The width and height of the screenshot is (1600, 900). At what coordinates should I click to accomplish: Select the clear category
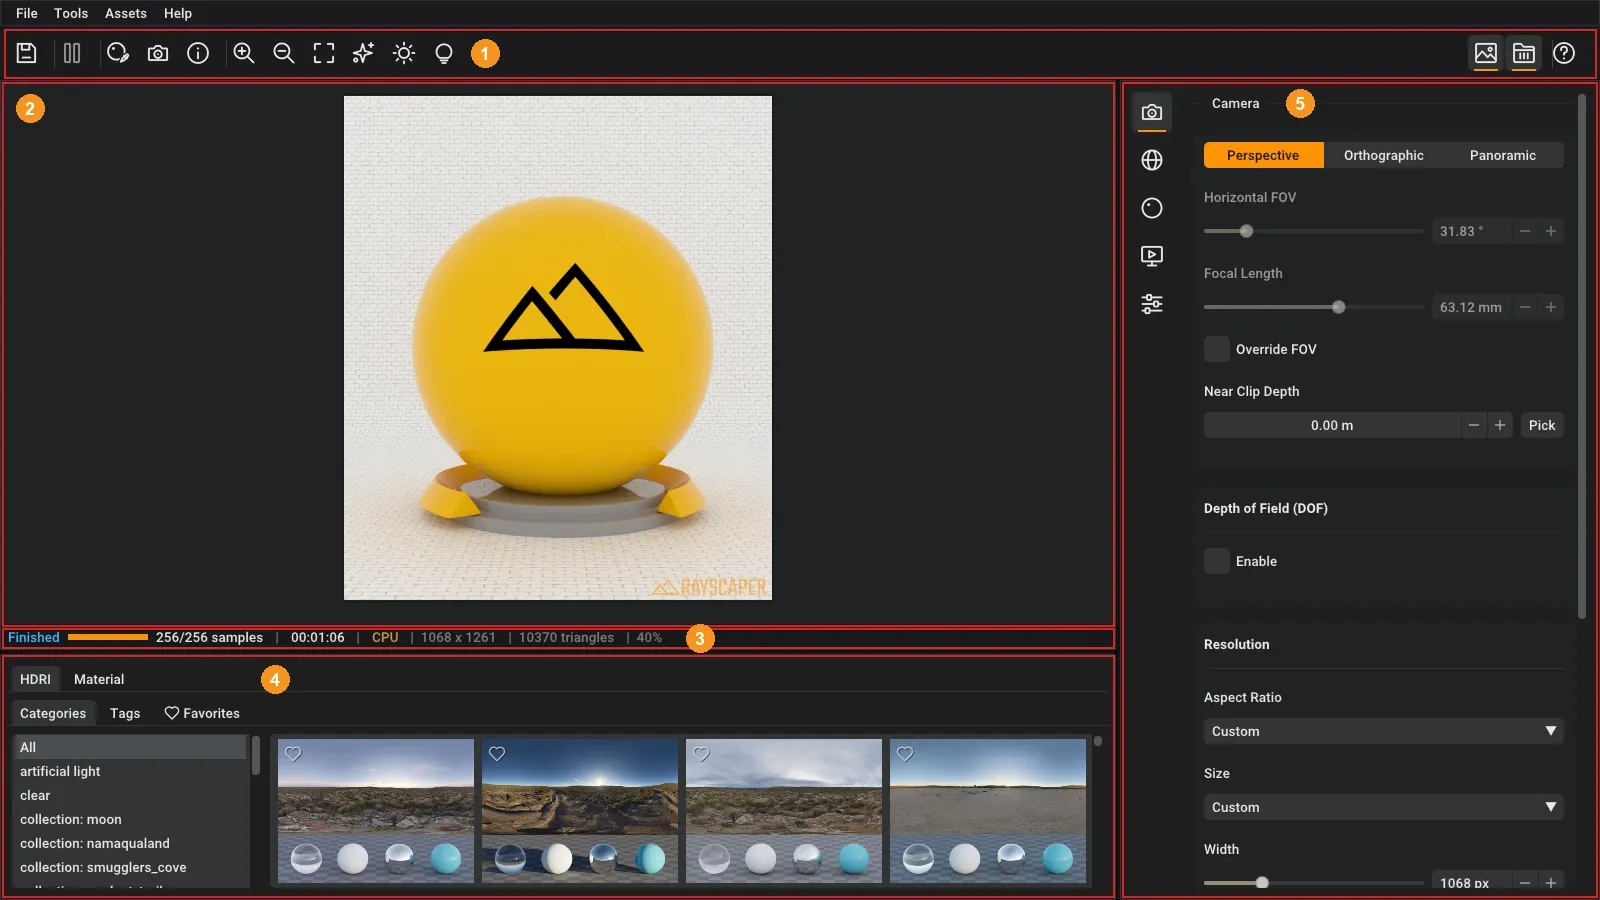tap(129, 795)
